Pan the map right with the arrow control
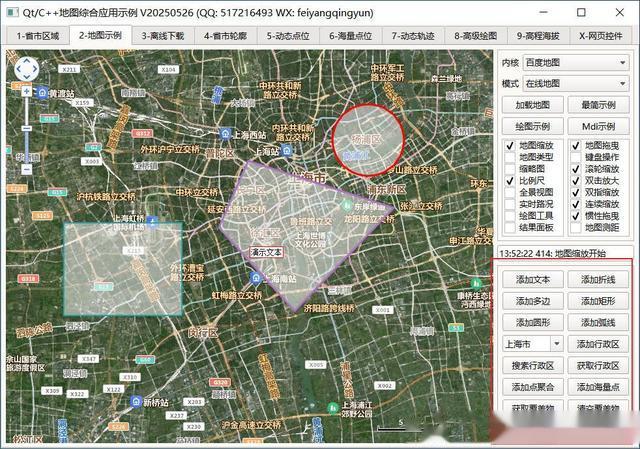 [35, 69]
